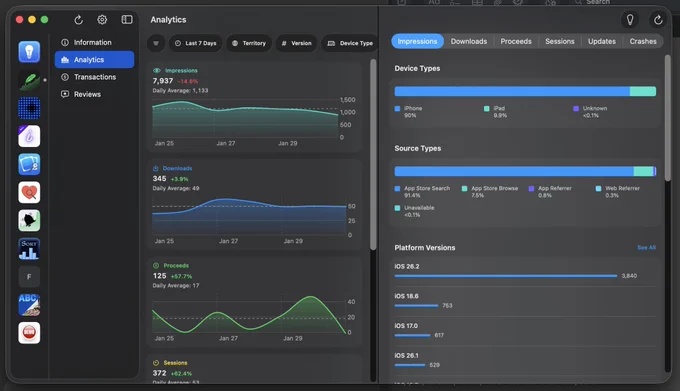This screenshot has height=391, width=680.
Task: Select the red Demo app icon
Action: pos(29,333)
